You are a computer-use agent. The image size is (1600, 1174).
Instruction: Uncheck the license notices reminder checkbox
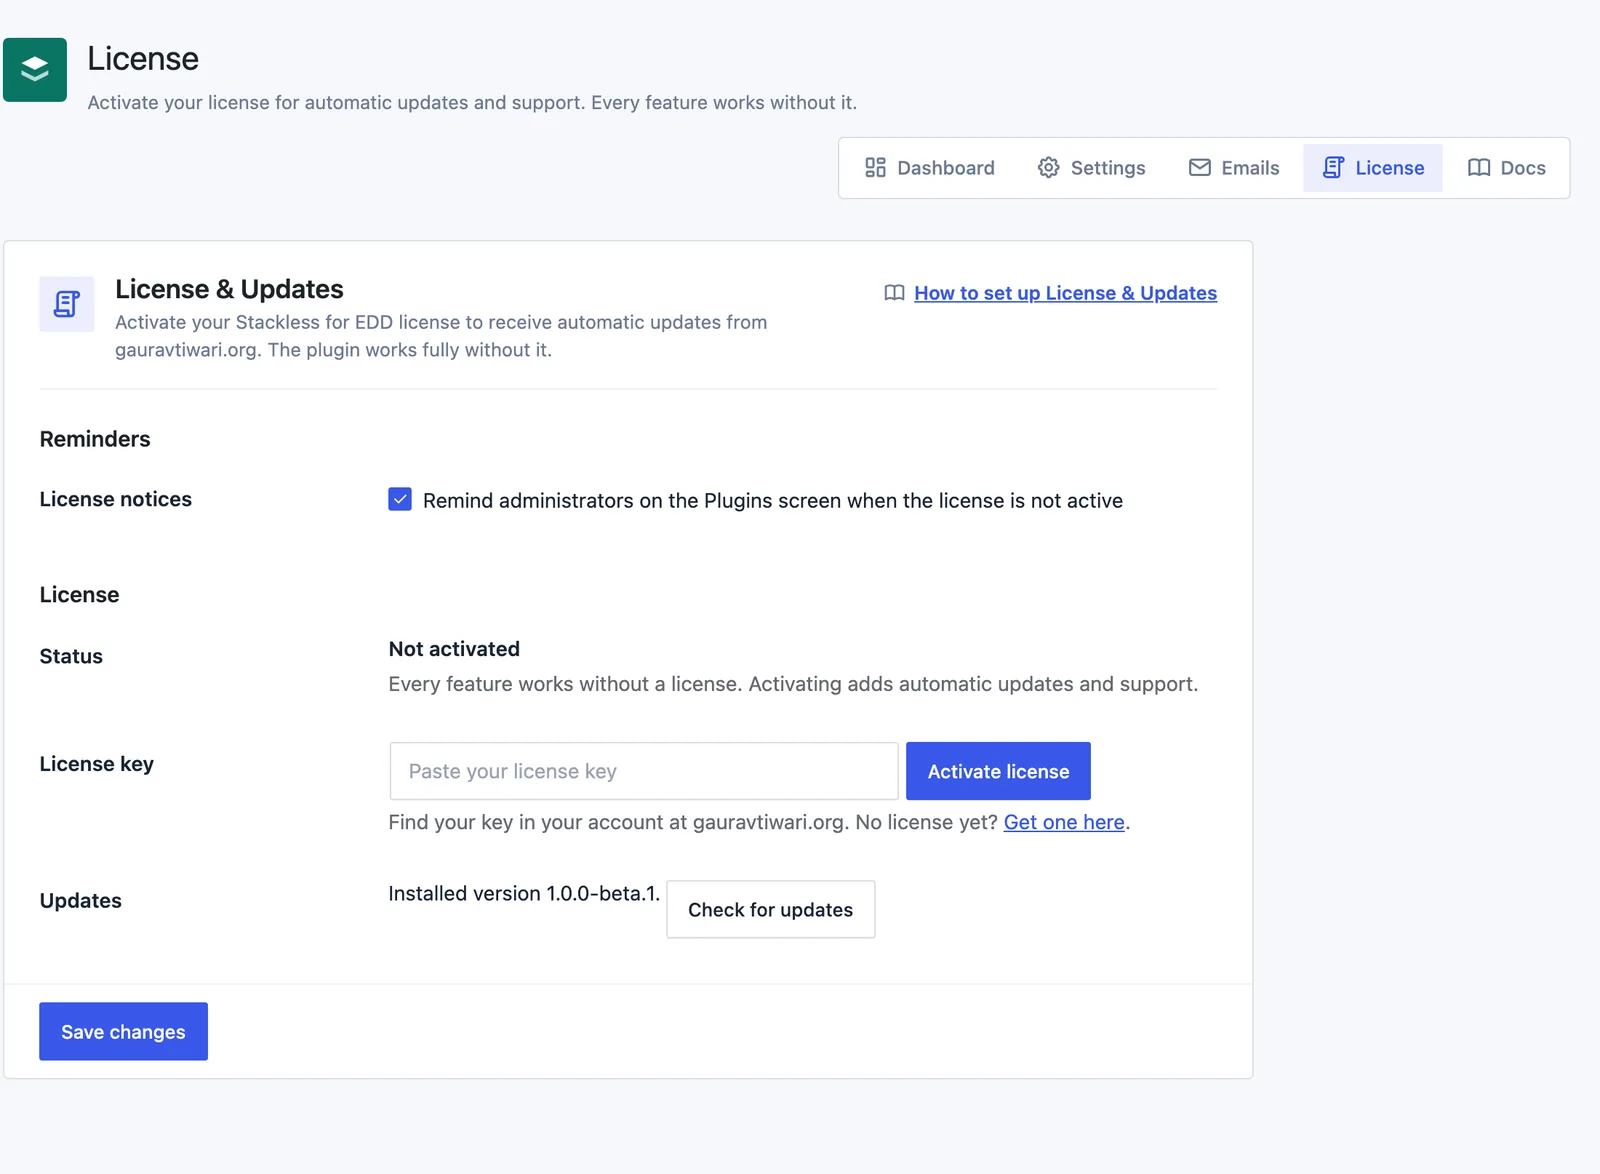pyautogui.click(x=400, y=499)
